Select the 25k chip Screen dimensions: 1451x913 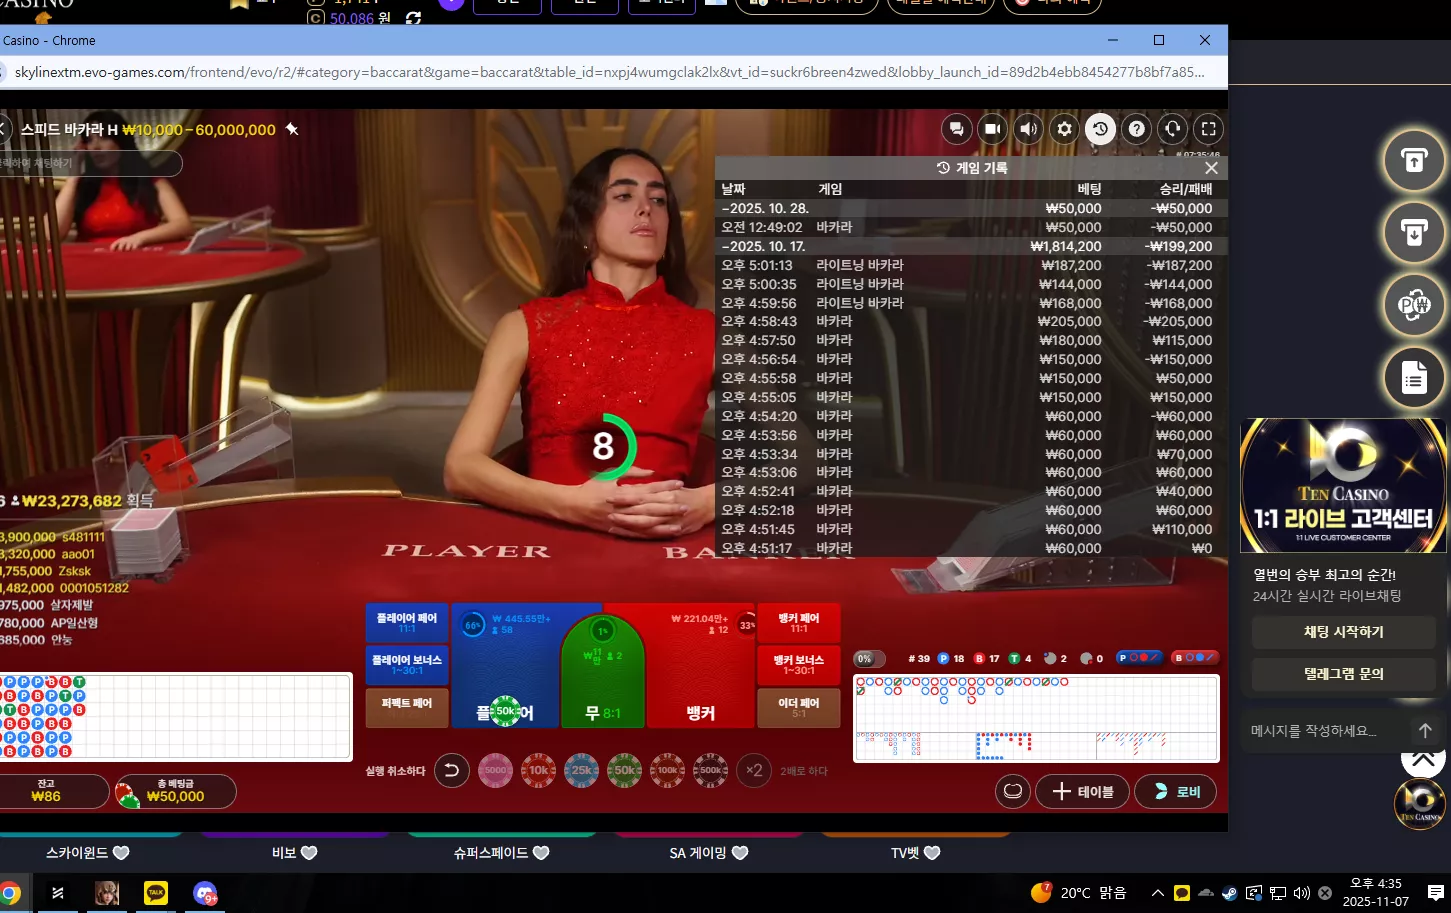[x=581, y=770]
